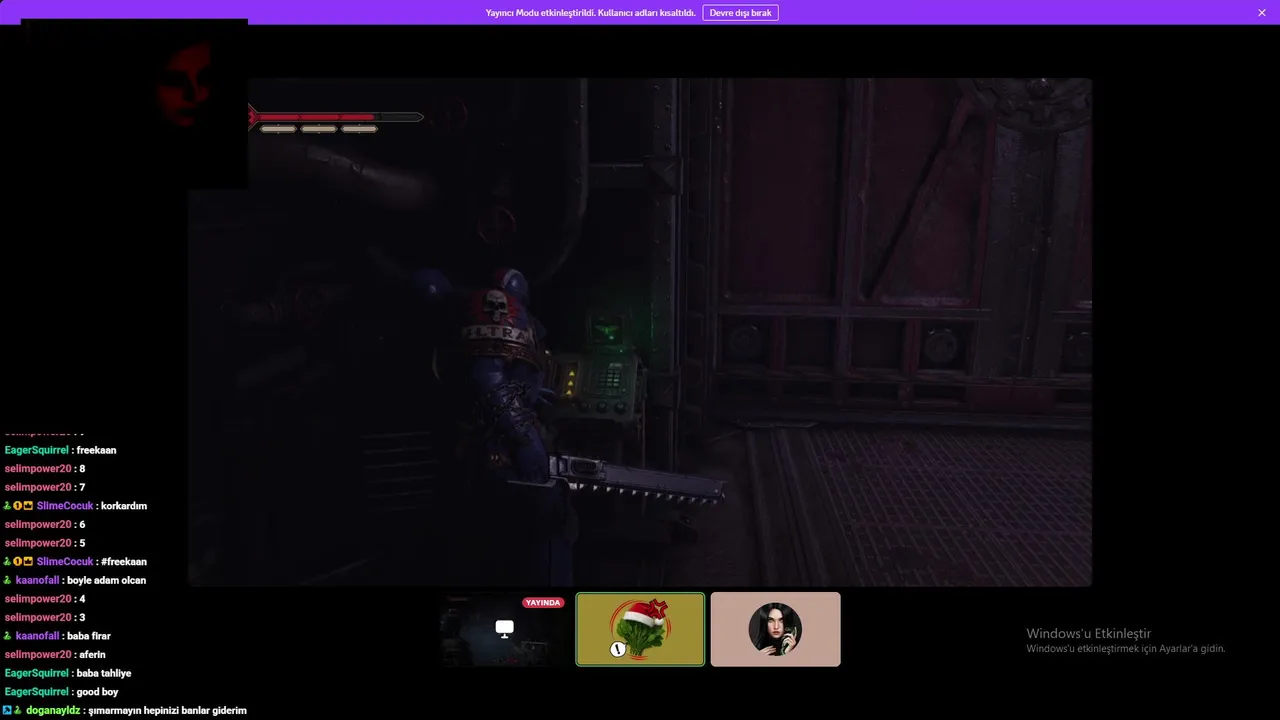Click the kaanofall username beside "boyle adam olcan"
This screenshot has width=1280, height=720.
38,581
